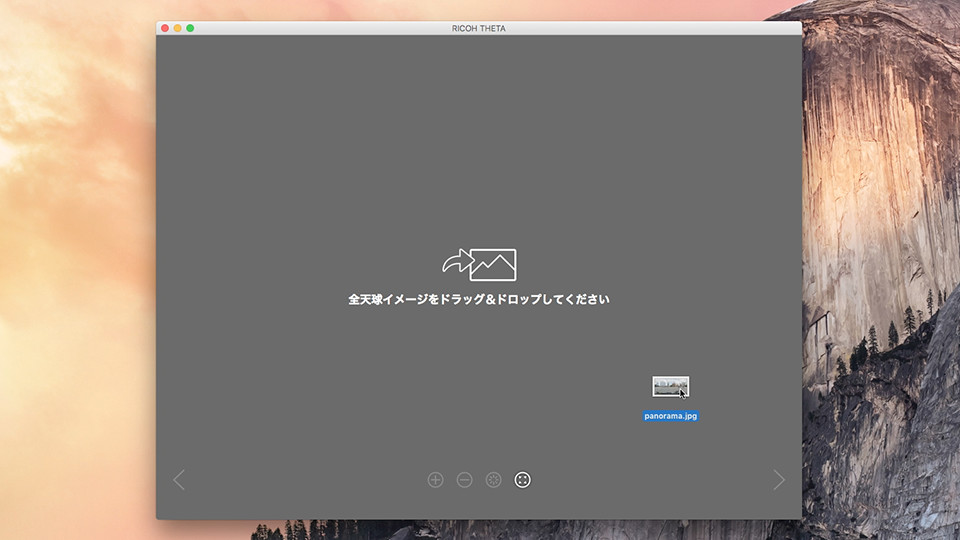960x540 pixels.
Task: Go to next image with right arrow
Action: (779, 480)
